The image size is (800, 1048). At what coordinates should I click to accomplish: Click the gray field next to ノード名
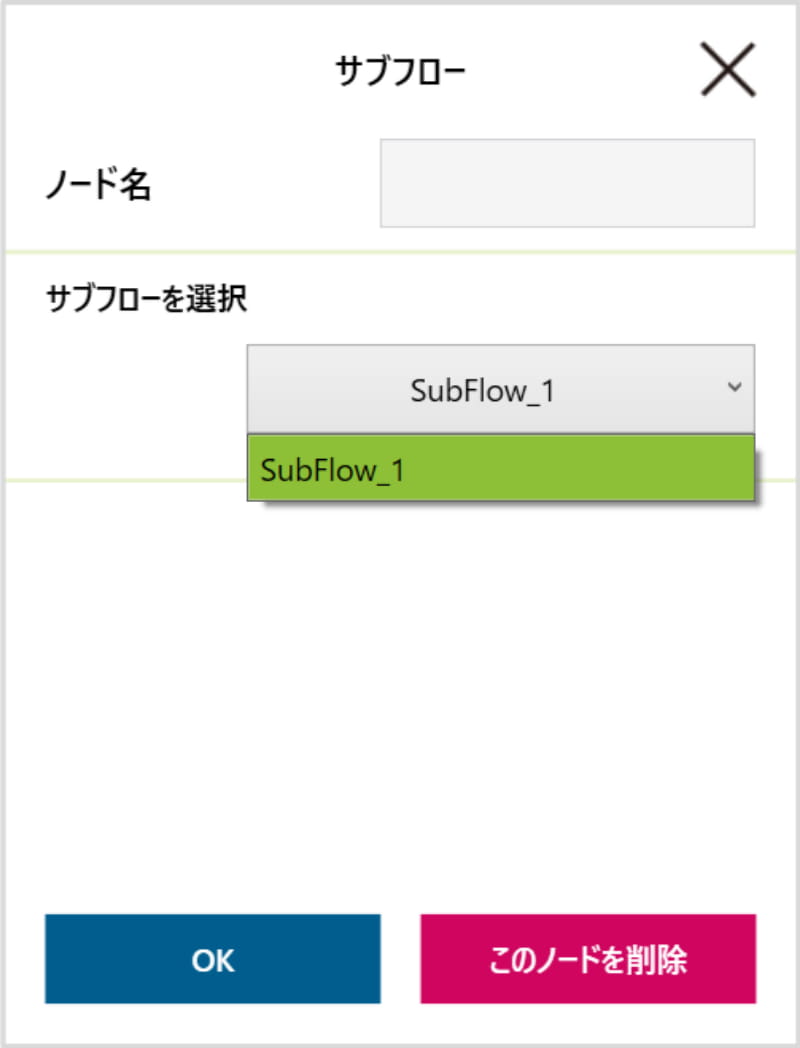pyautogui.click(x=567, y=183)
